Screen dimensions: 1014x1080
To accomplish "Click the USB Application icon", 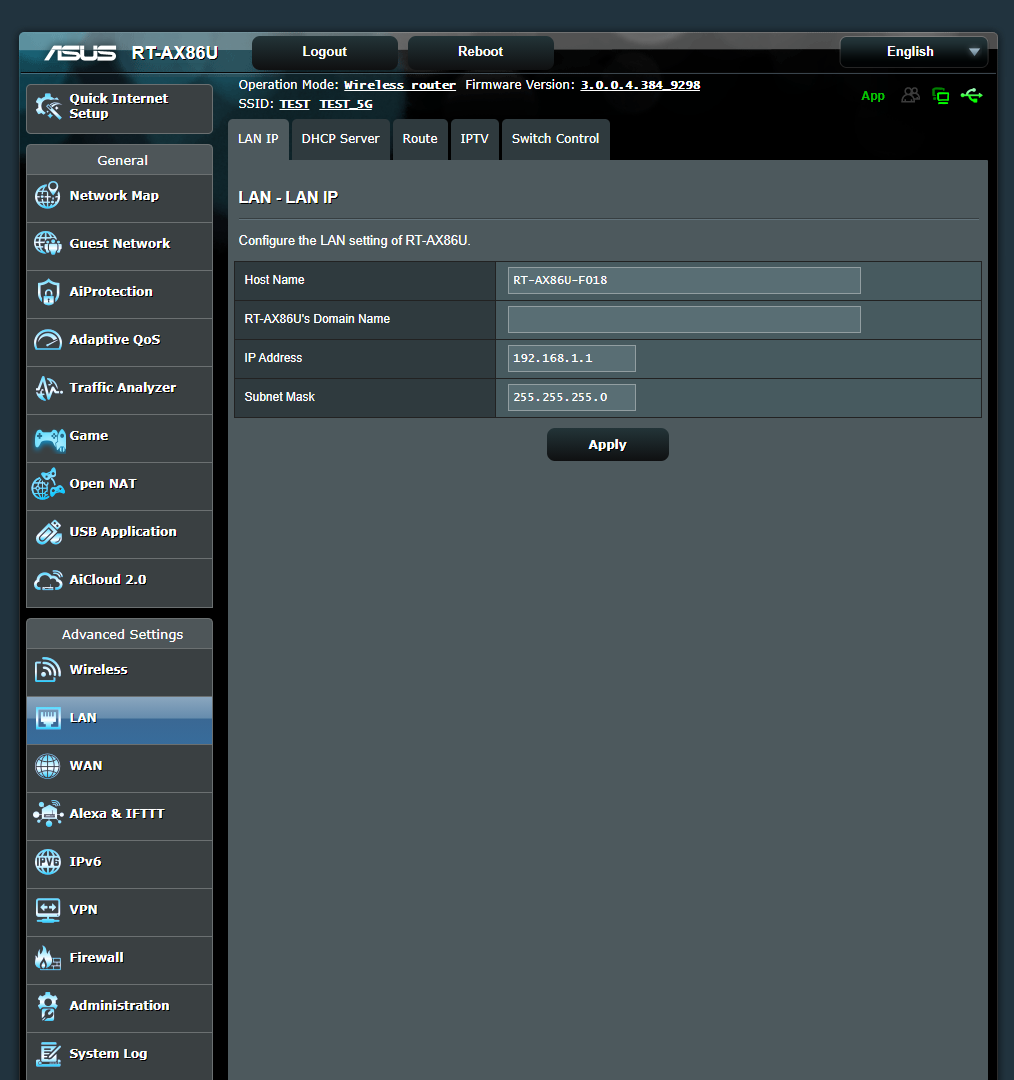I will pos(48,532).
